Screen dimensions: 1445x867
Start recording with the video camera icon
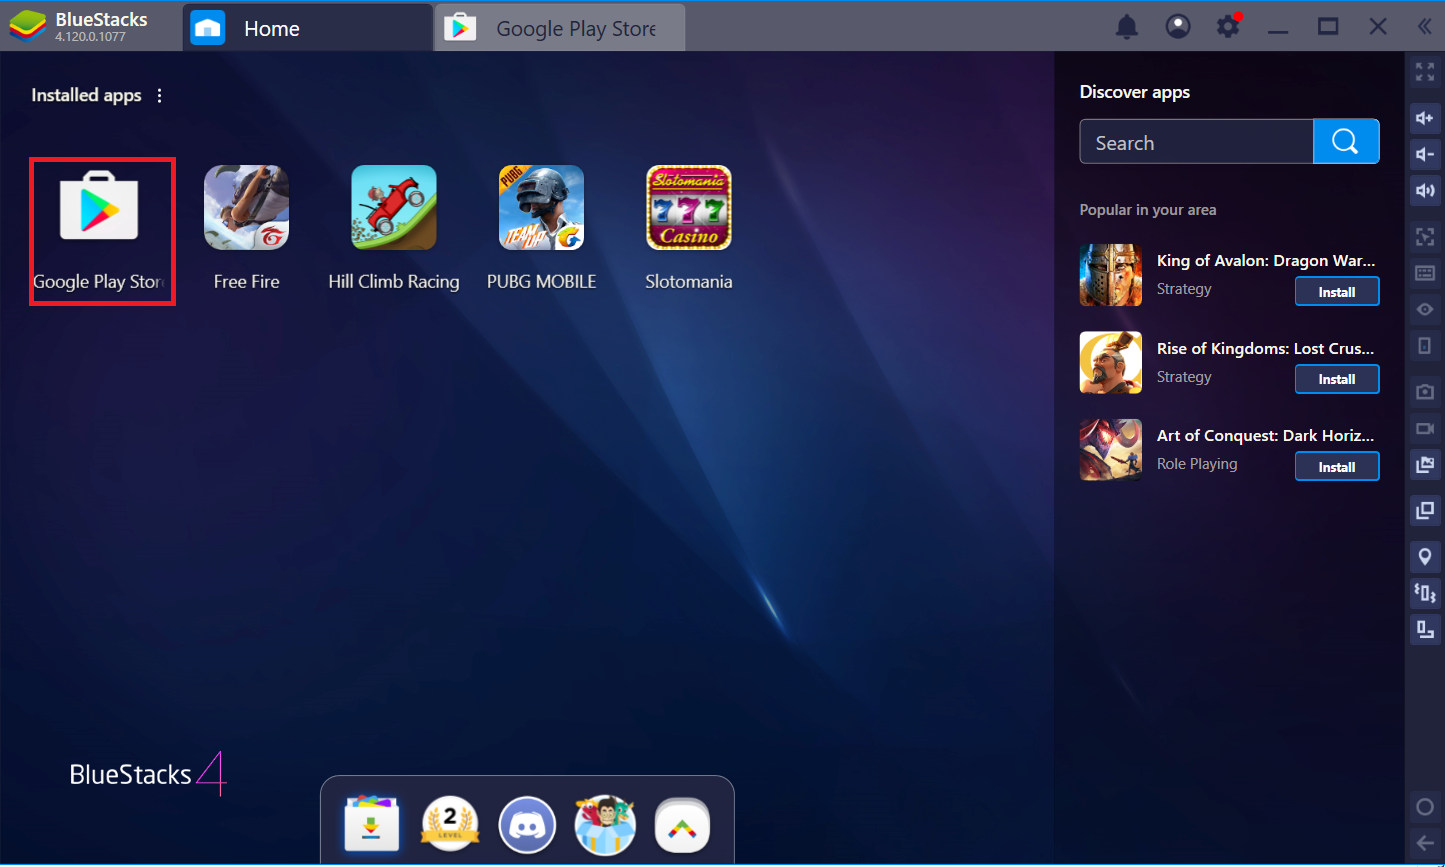1425,428
